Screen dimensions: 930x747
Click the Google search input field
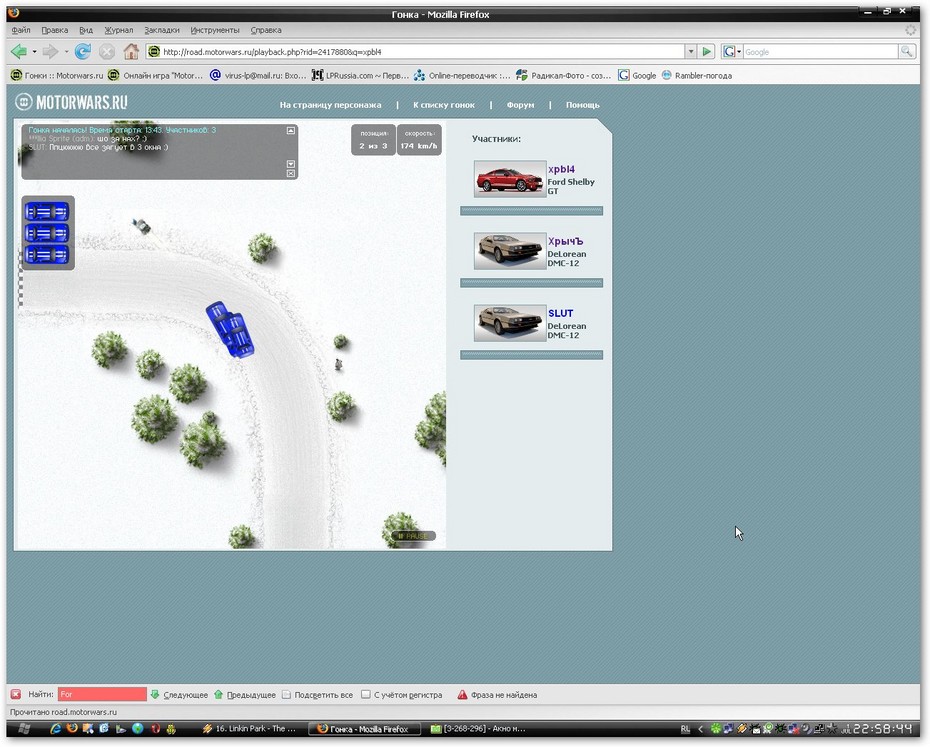point(821,52)
